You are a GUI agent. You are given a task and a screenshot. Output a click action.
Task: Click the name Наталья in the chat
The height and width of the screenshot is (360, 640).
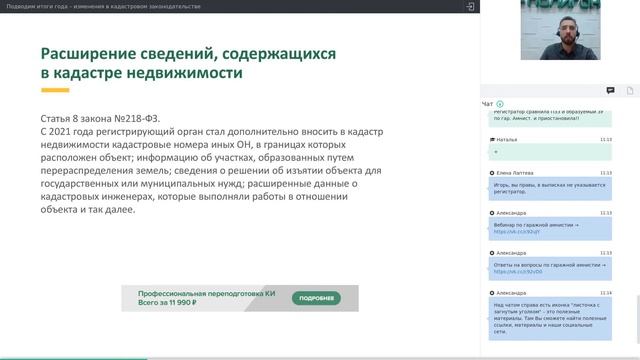tap(507, 140)
